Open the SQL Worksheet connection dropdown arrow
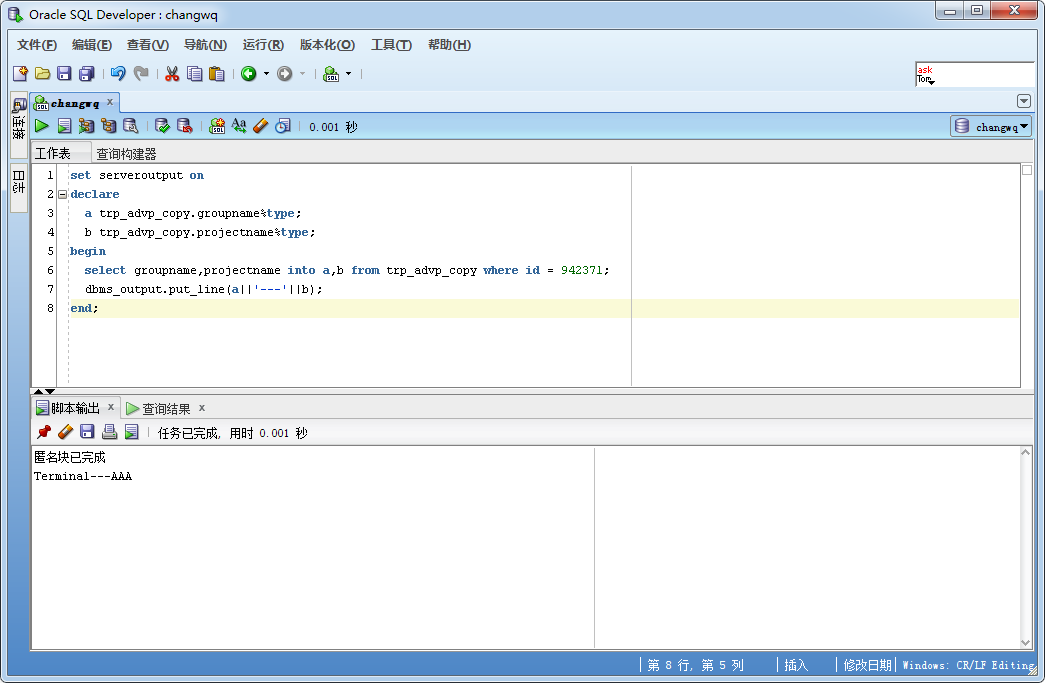The height and width of the screenshot is (683, 1045). [349, 73]
